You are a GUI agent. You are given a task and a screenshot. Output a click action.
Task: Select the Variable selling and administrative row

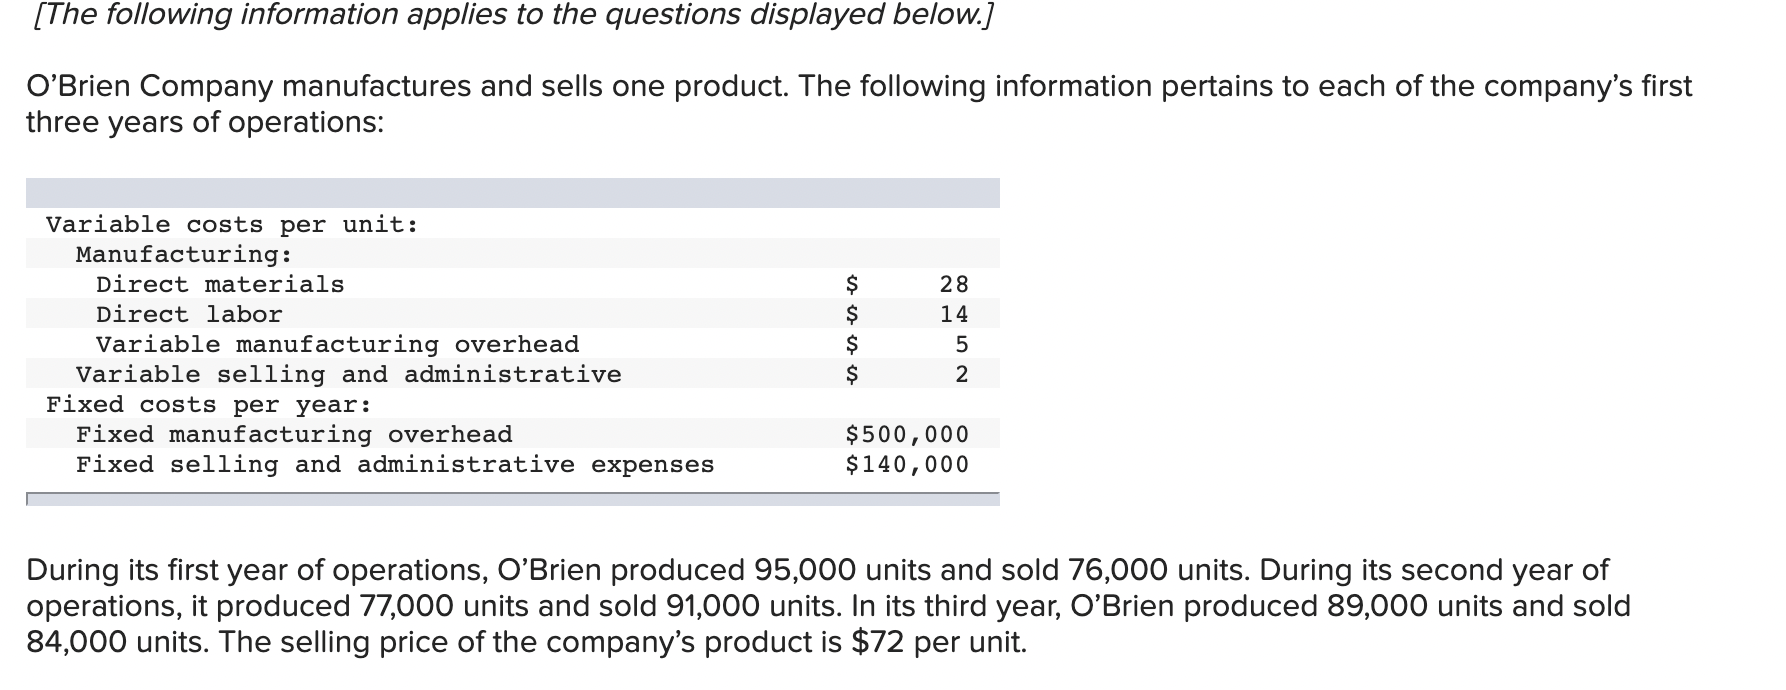513,374
